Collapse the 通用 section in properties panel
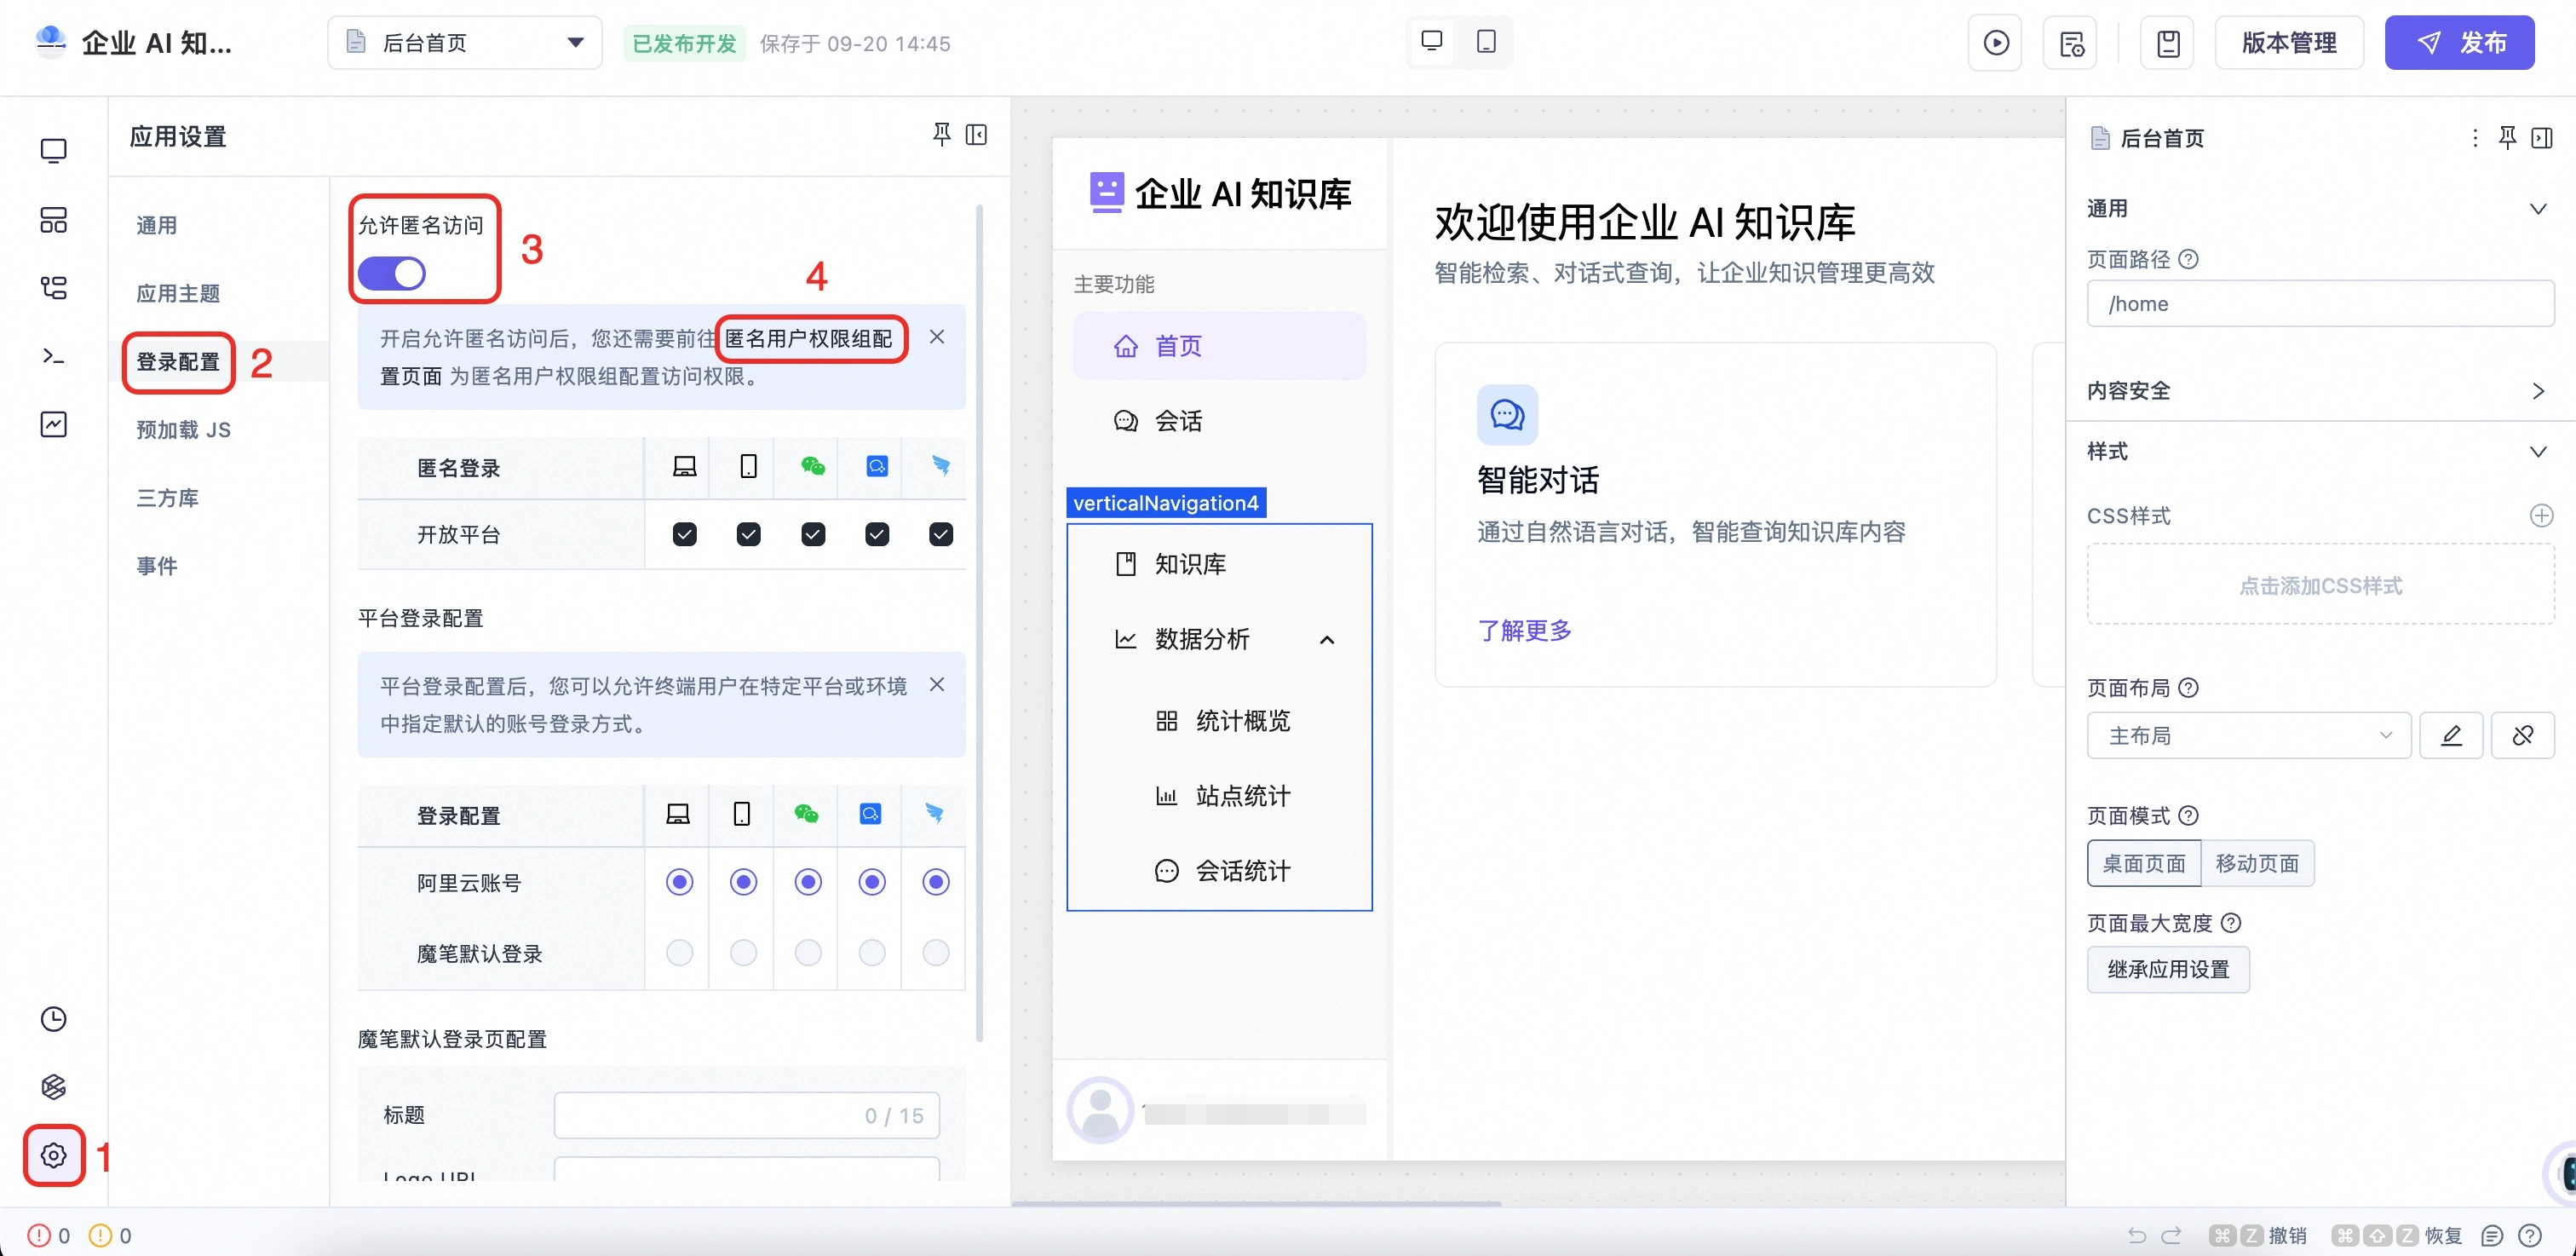Image resolution: width=2576 pixels, height=1256 pixels. (x=2537, y=209)
